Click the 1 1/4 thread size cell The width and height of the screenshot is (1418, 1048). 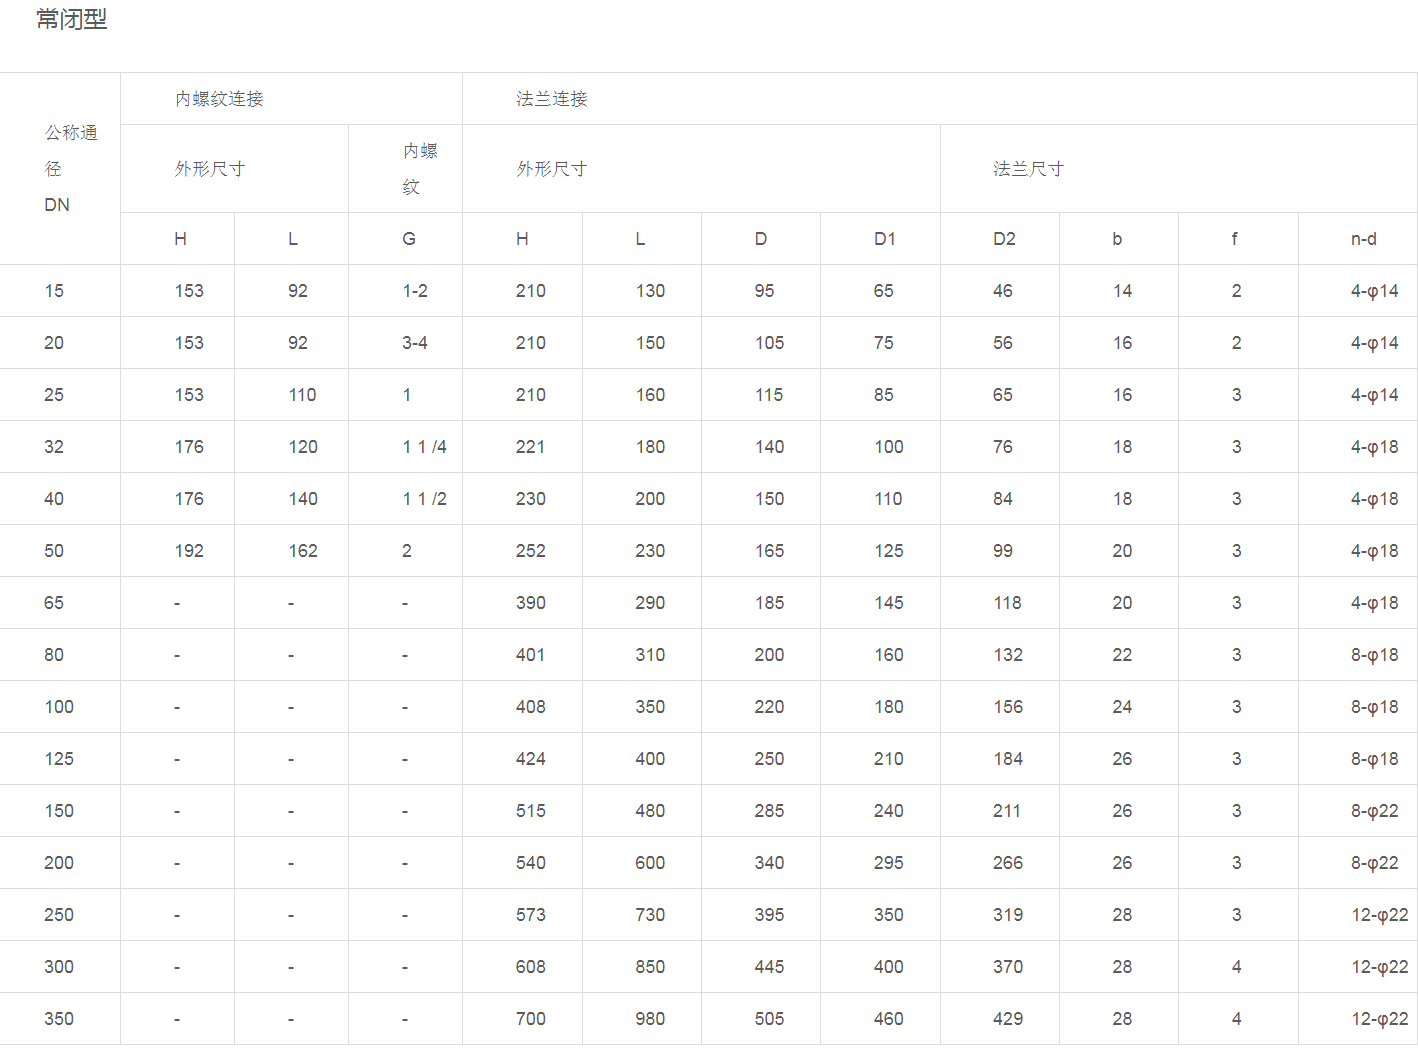[424, 447]
